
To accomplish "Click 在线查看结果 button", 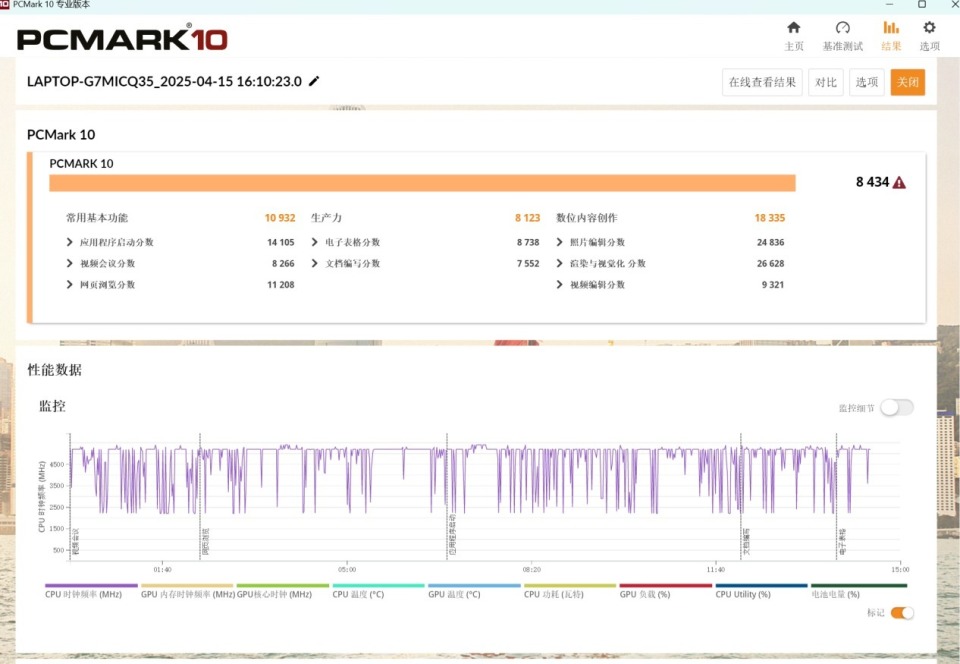I will (x=762, y=82).
